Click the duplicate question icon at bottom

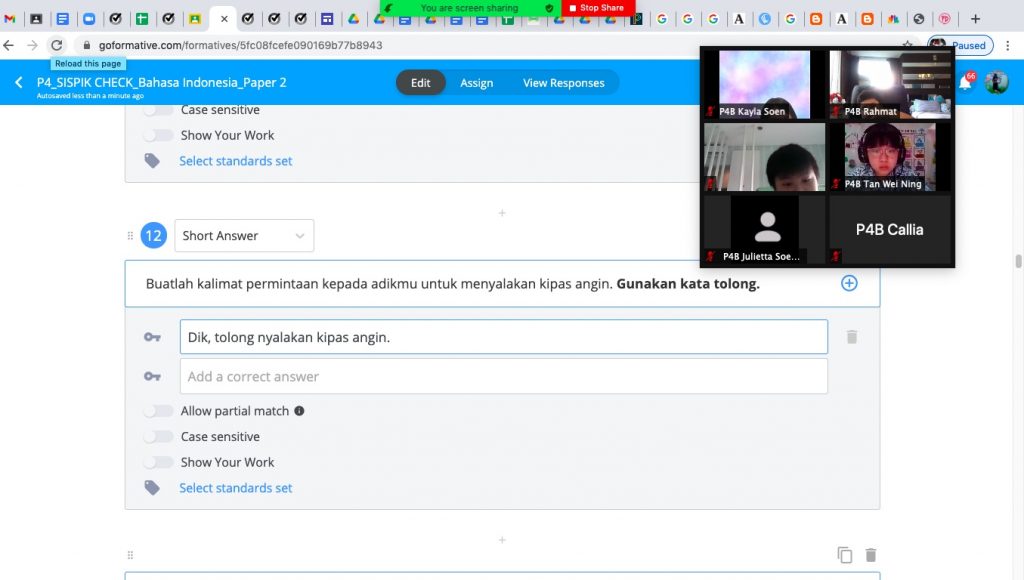(845, 555)
